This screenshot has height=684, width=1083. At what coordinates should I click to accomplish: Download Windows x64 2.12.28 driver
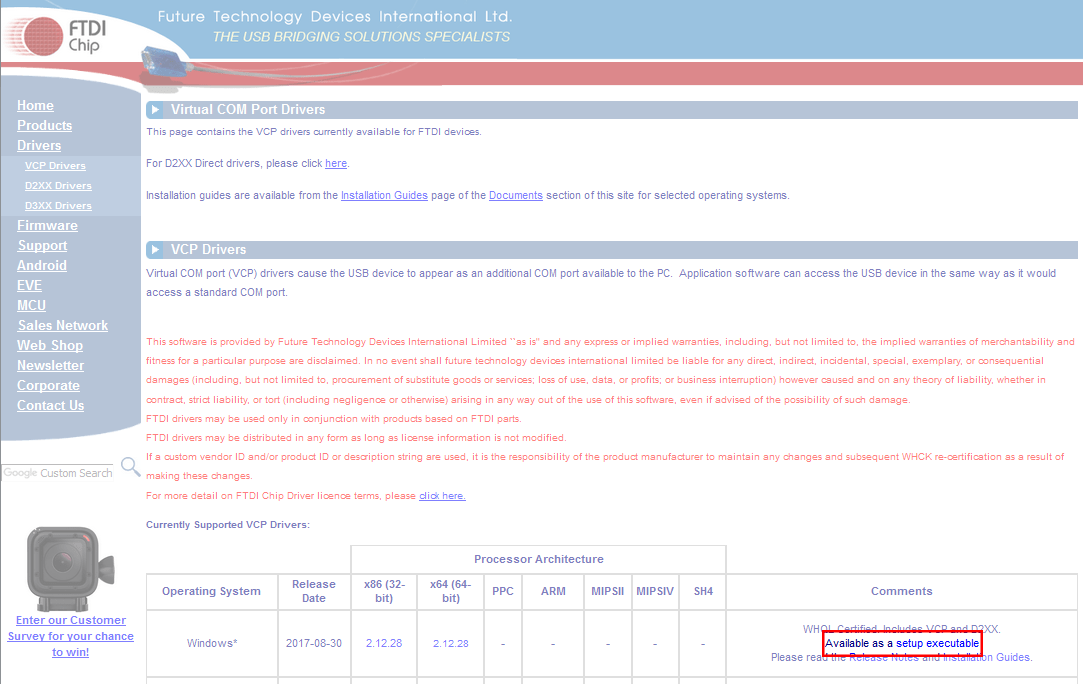pos(450,643)
